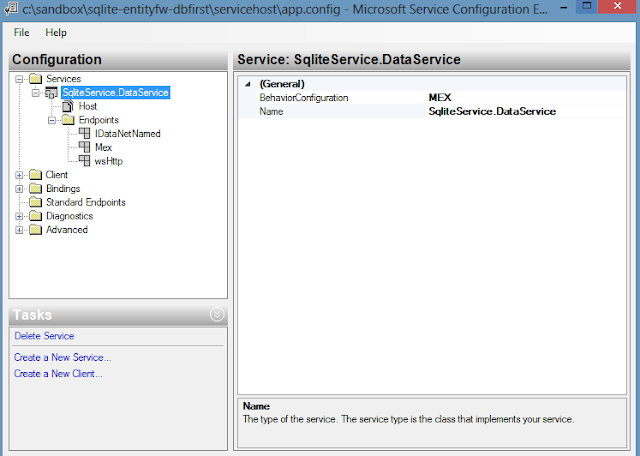Click Create a New Client link
The height and width of the screenshot is (456, 640).
(58, 374)
